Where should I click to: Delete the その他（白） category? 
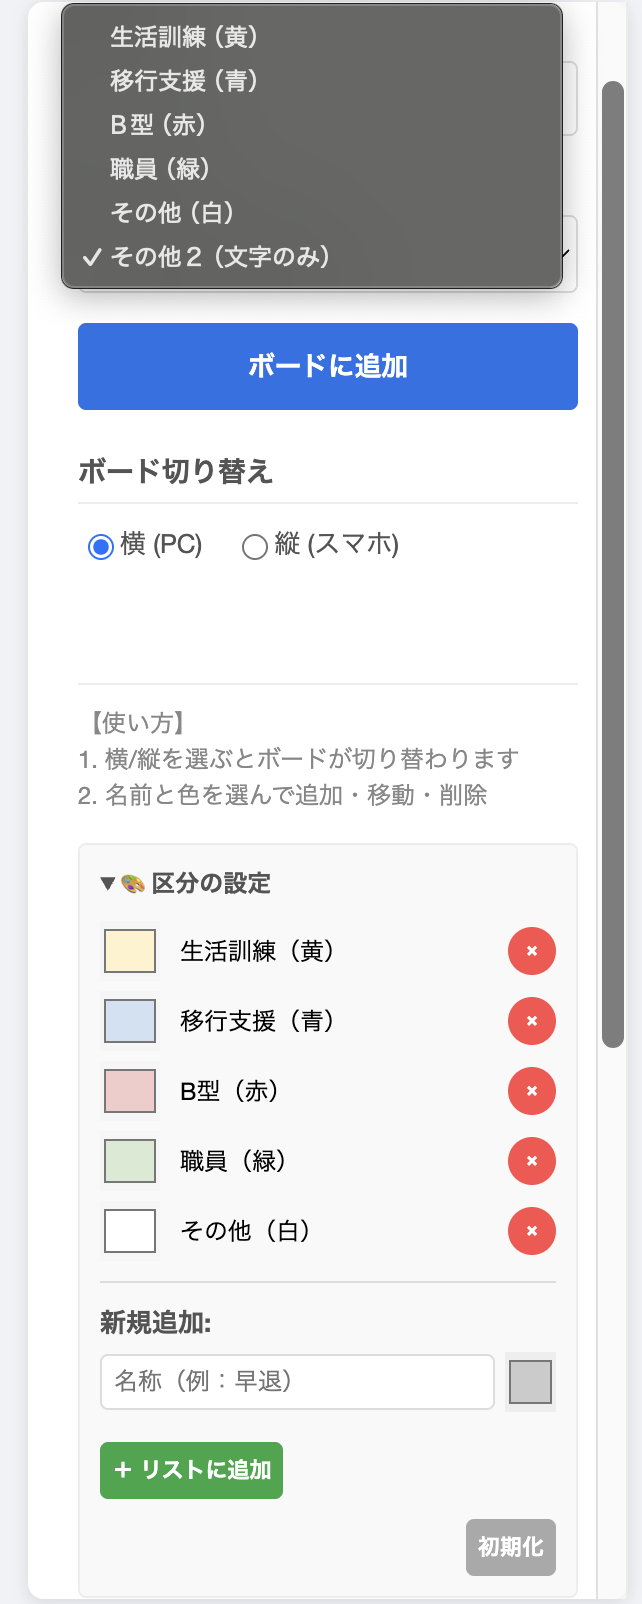pyautogui.click(x=531, y=1231)
